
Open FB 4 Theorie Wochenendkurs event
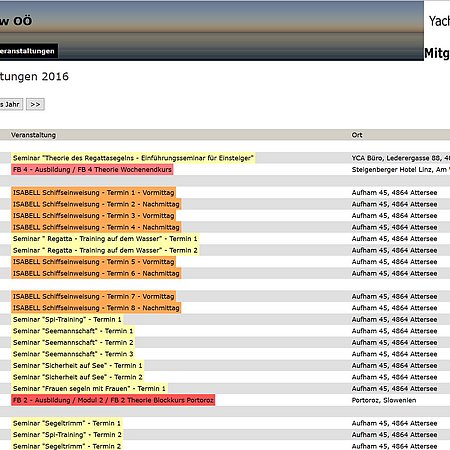tap(92, 170)
